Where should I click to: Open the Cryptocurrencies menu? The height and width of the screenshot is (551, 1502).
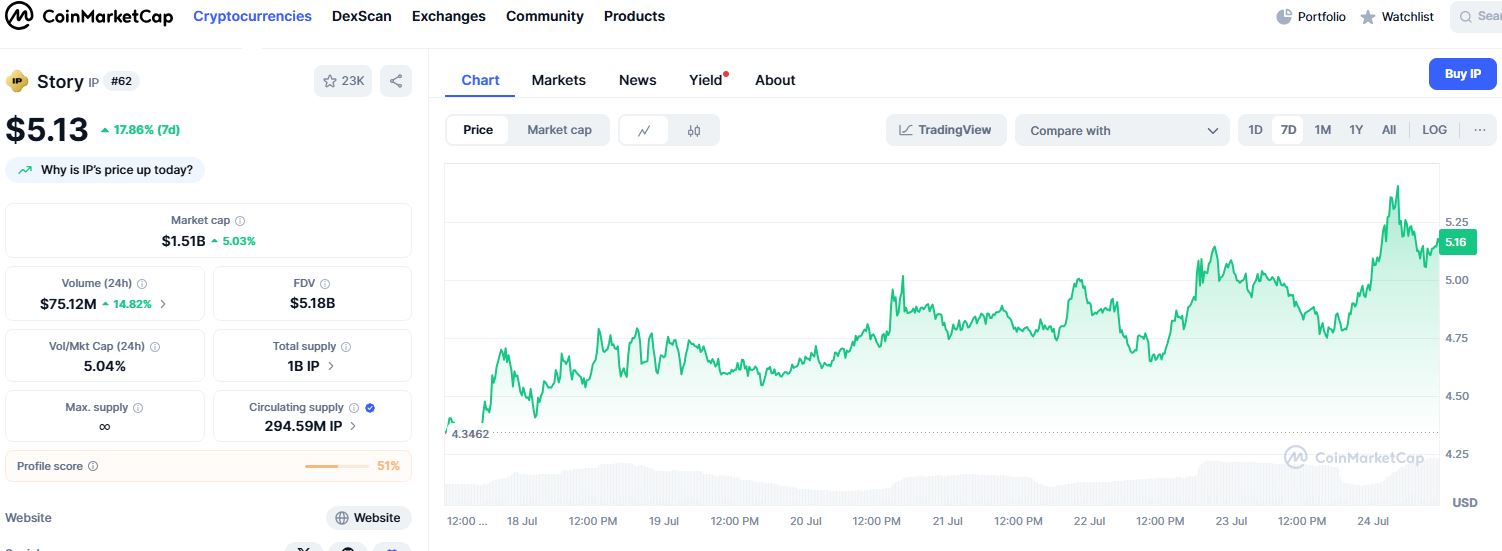click(252, 16)
